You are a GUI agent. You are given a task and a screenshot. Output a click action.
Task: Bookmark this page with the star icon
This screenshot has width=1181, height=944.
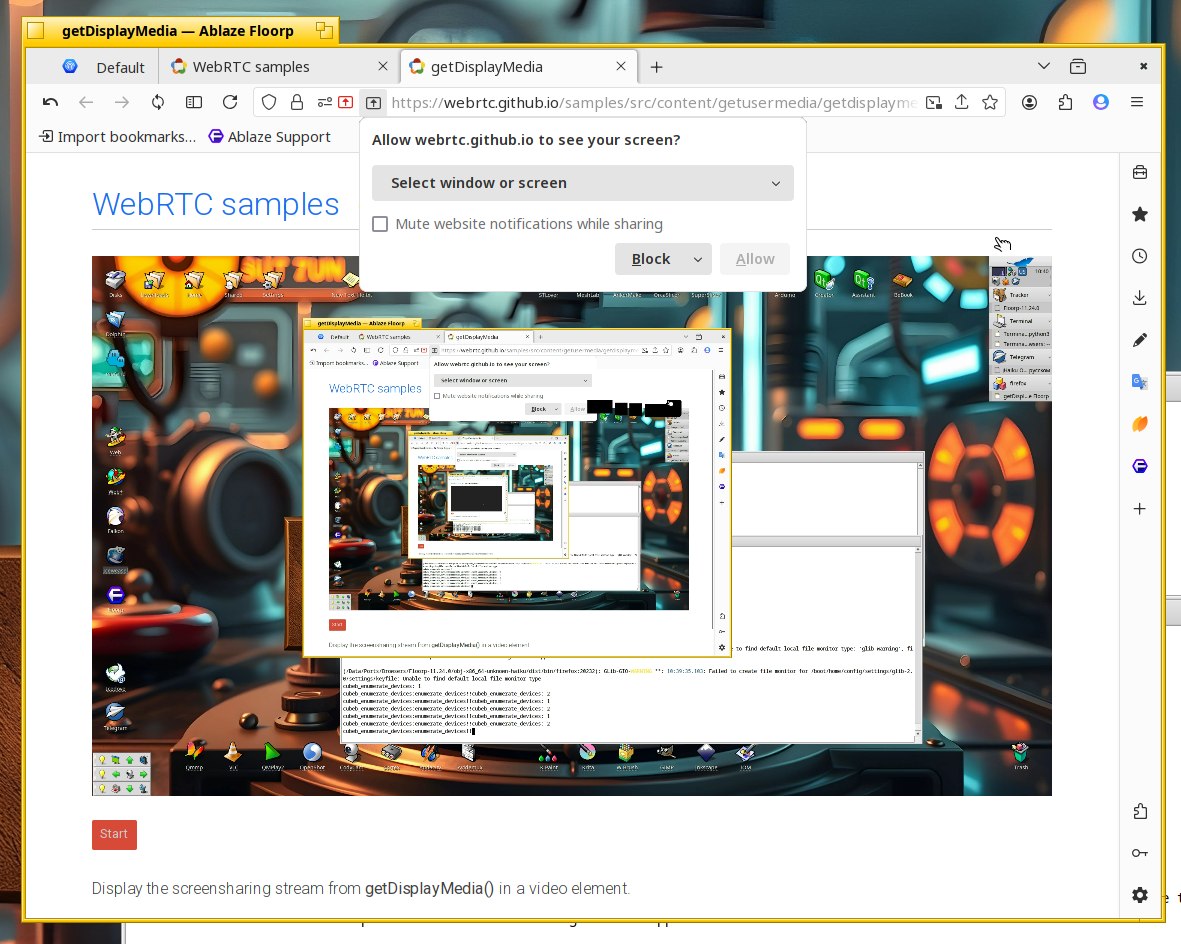990,102
